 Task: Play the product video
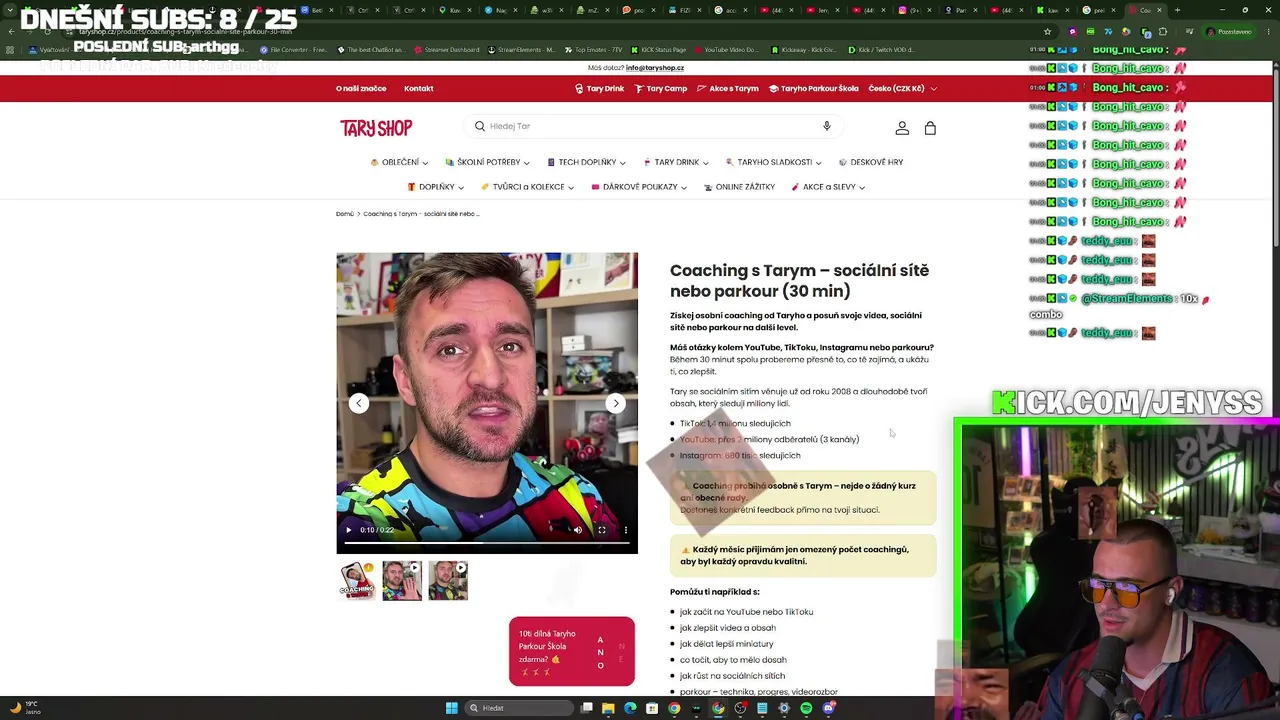coord(349,530)
